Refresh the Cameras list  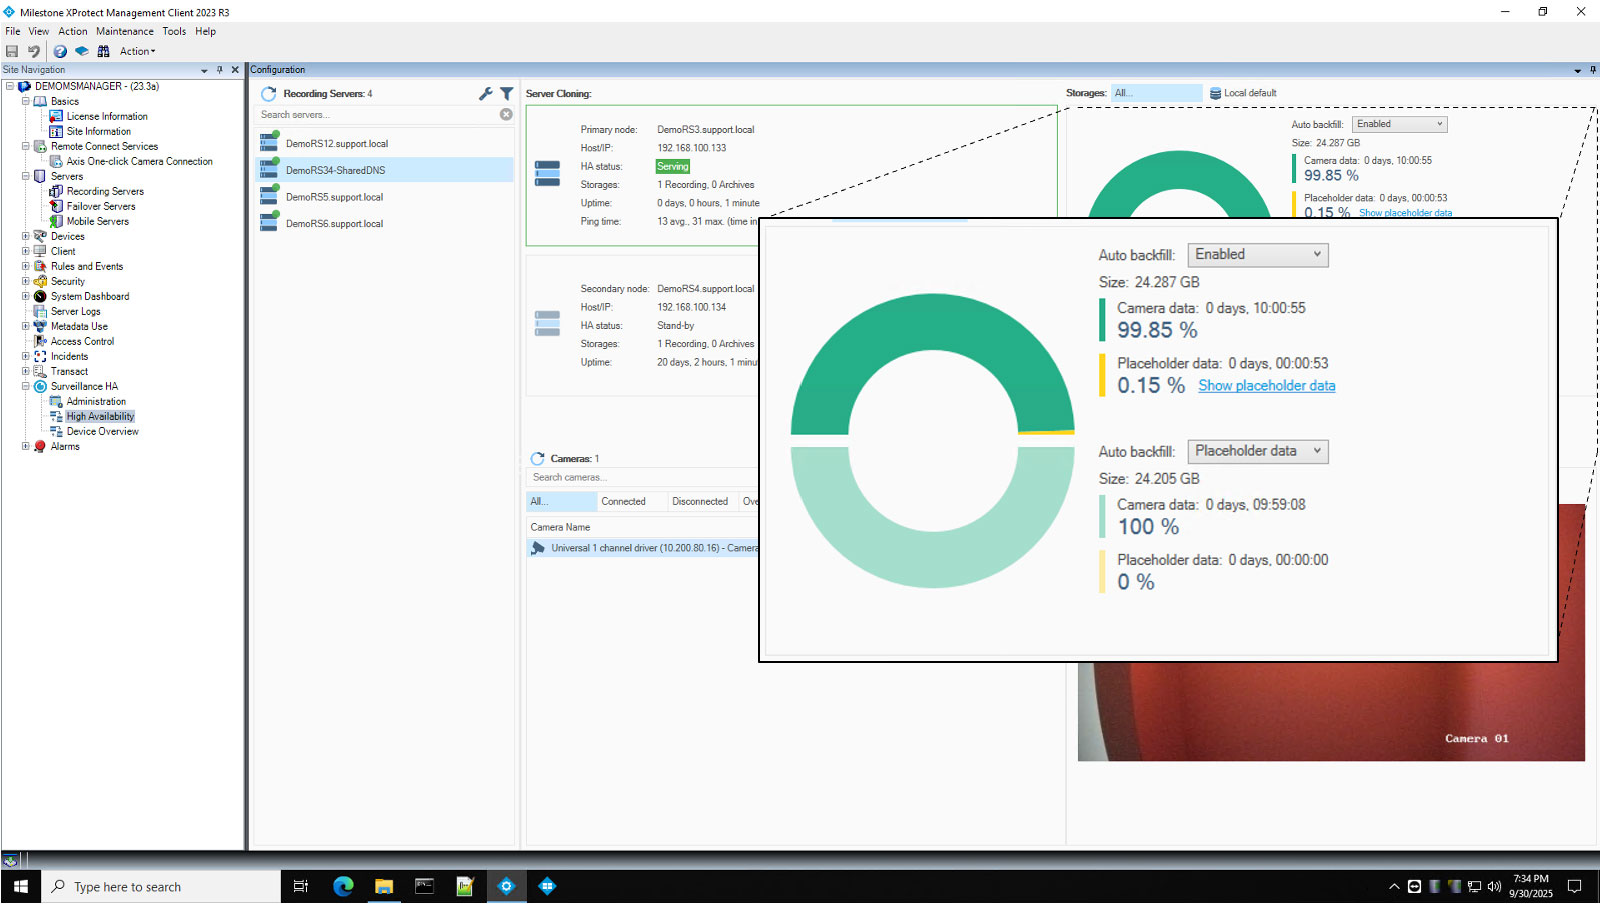tap(537, 459)
